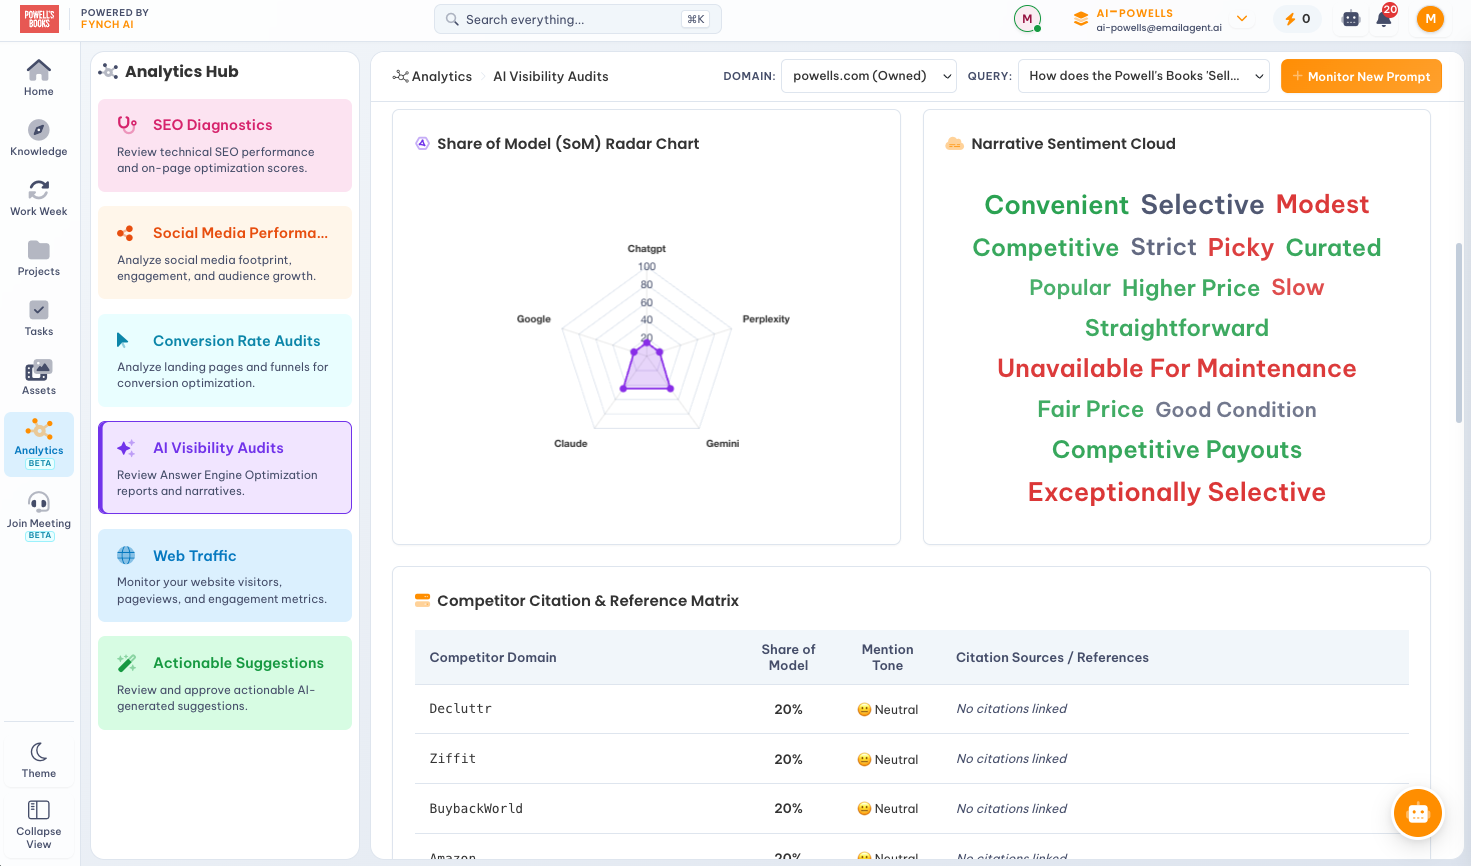Click the Conversion Rate Audits cursor icon
This screenshot has width=1471, height=866.
tap(123, 341)
